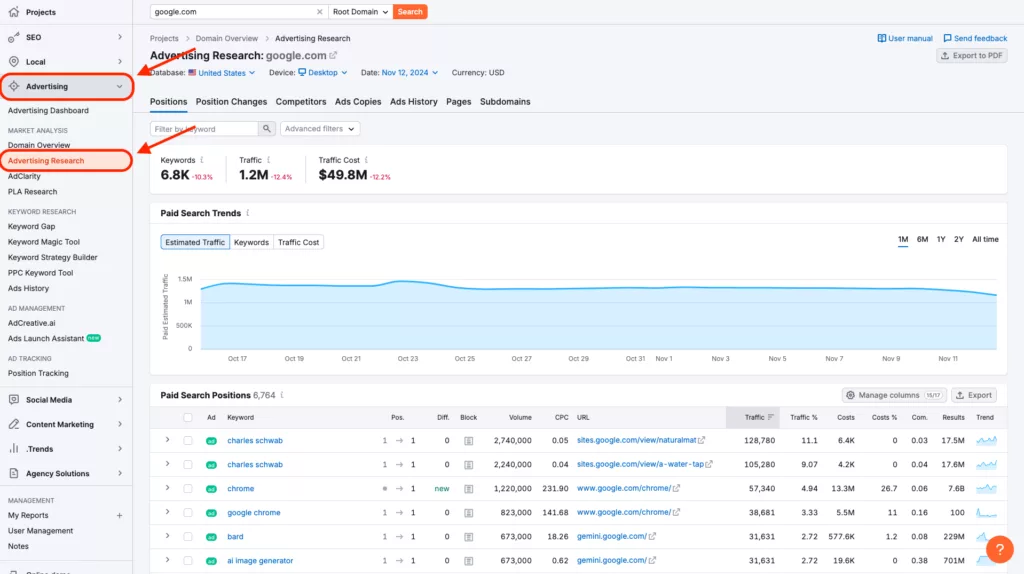
Task: Click the Export button above the table
Action: (974, 395)
